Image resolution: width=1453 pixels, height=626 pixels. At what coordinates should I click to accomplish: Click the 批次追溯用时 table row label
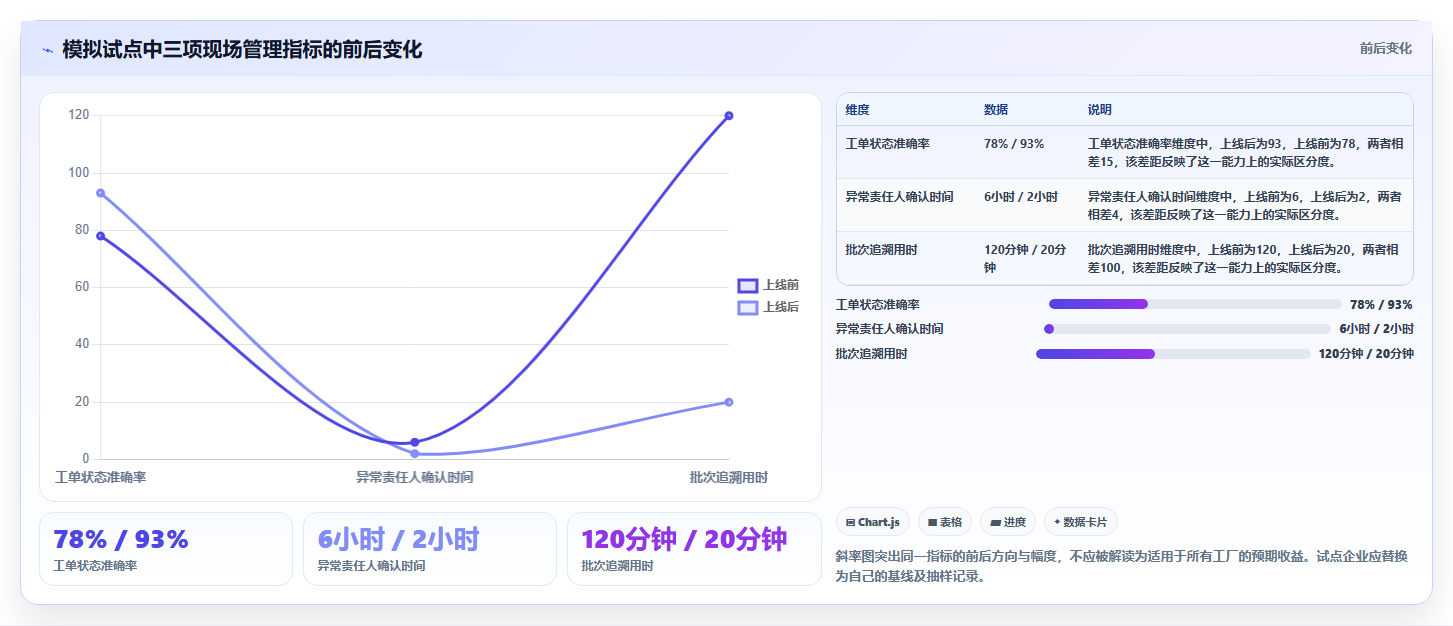882,250
